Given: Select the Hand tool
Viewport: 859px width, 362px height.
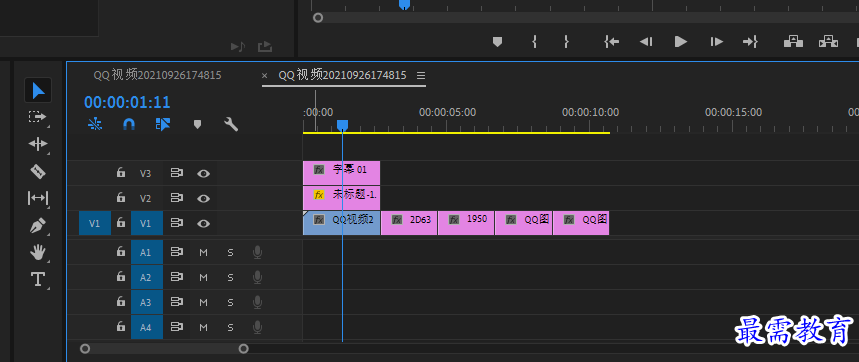Looking at the screenshot, I should point(38,252).
